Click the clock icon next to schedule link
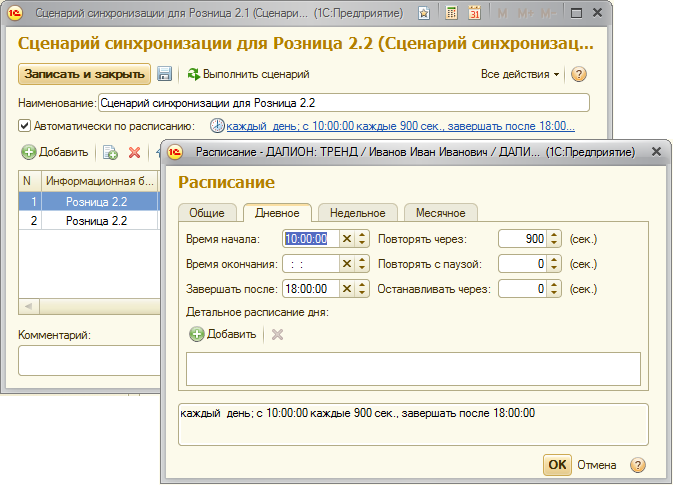673x485 pixels. (217, 126)
